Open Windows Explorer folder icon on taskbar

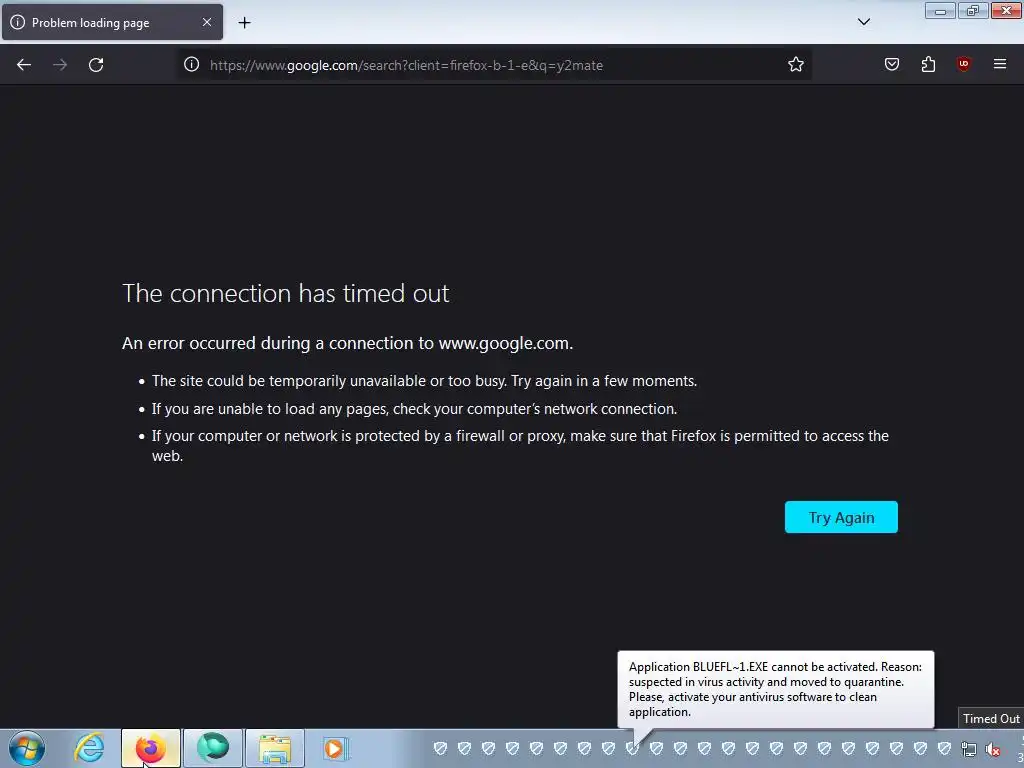click(x=275, y=748)
